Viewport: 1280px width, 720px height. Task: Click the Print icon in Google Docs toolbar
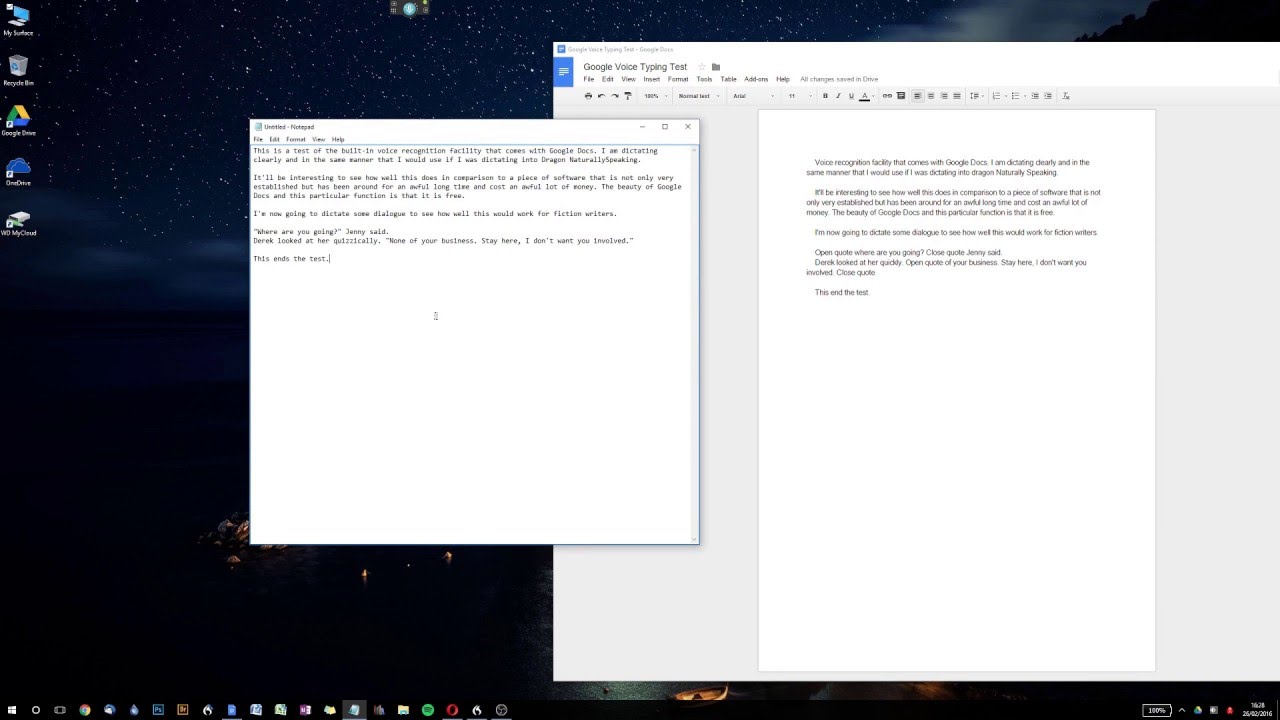588,96
